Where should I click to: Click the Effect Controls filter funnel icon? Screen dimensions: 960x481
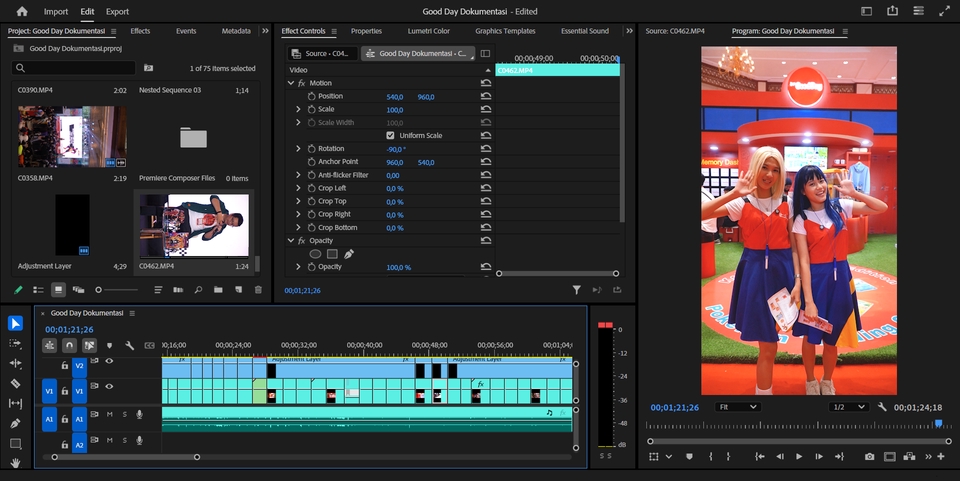pyautogui.click(x=577, y=289)
